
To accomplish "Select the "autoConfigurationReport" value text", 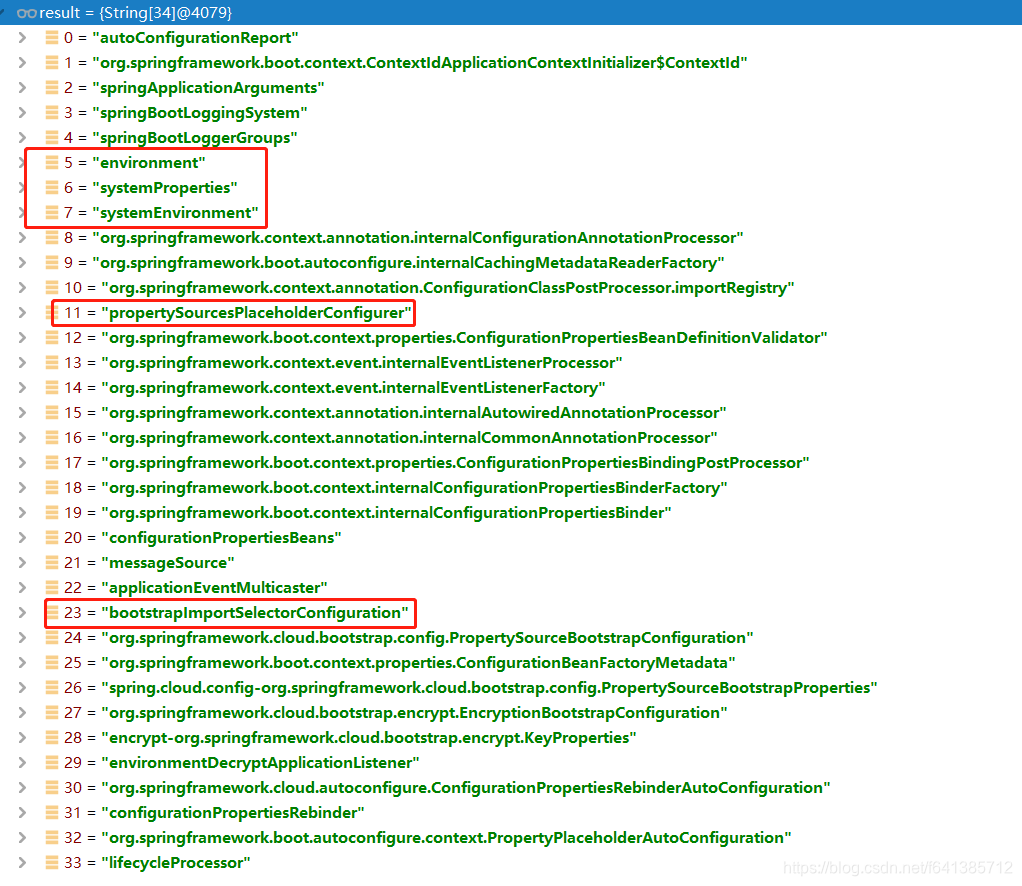I will 196,38.
